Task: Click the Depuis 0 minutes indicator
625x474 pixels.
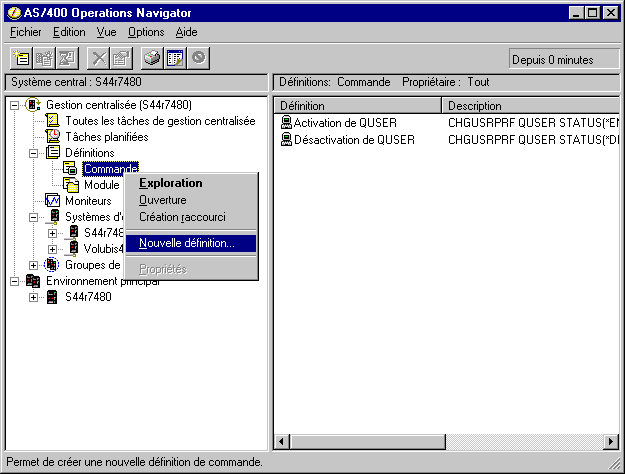Action: tap(564, 60)
